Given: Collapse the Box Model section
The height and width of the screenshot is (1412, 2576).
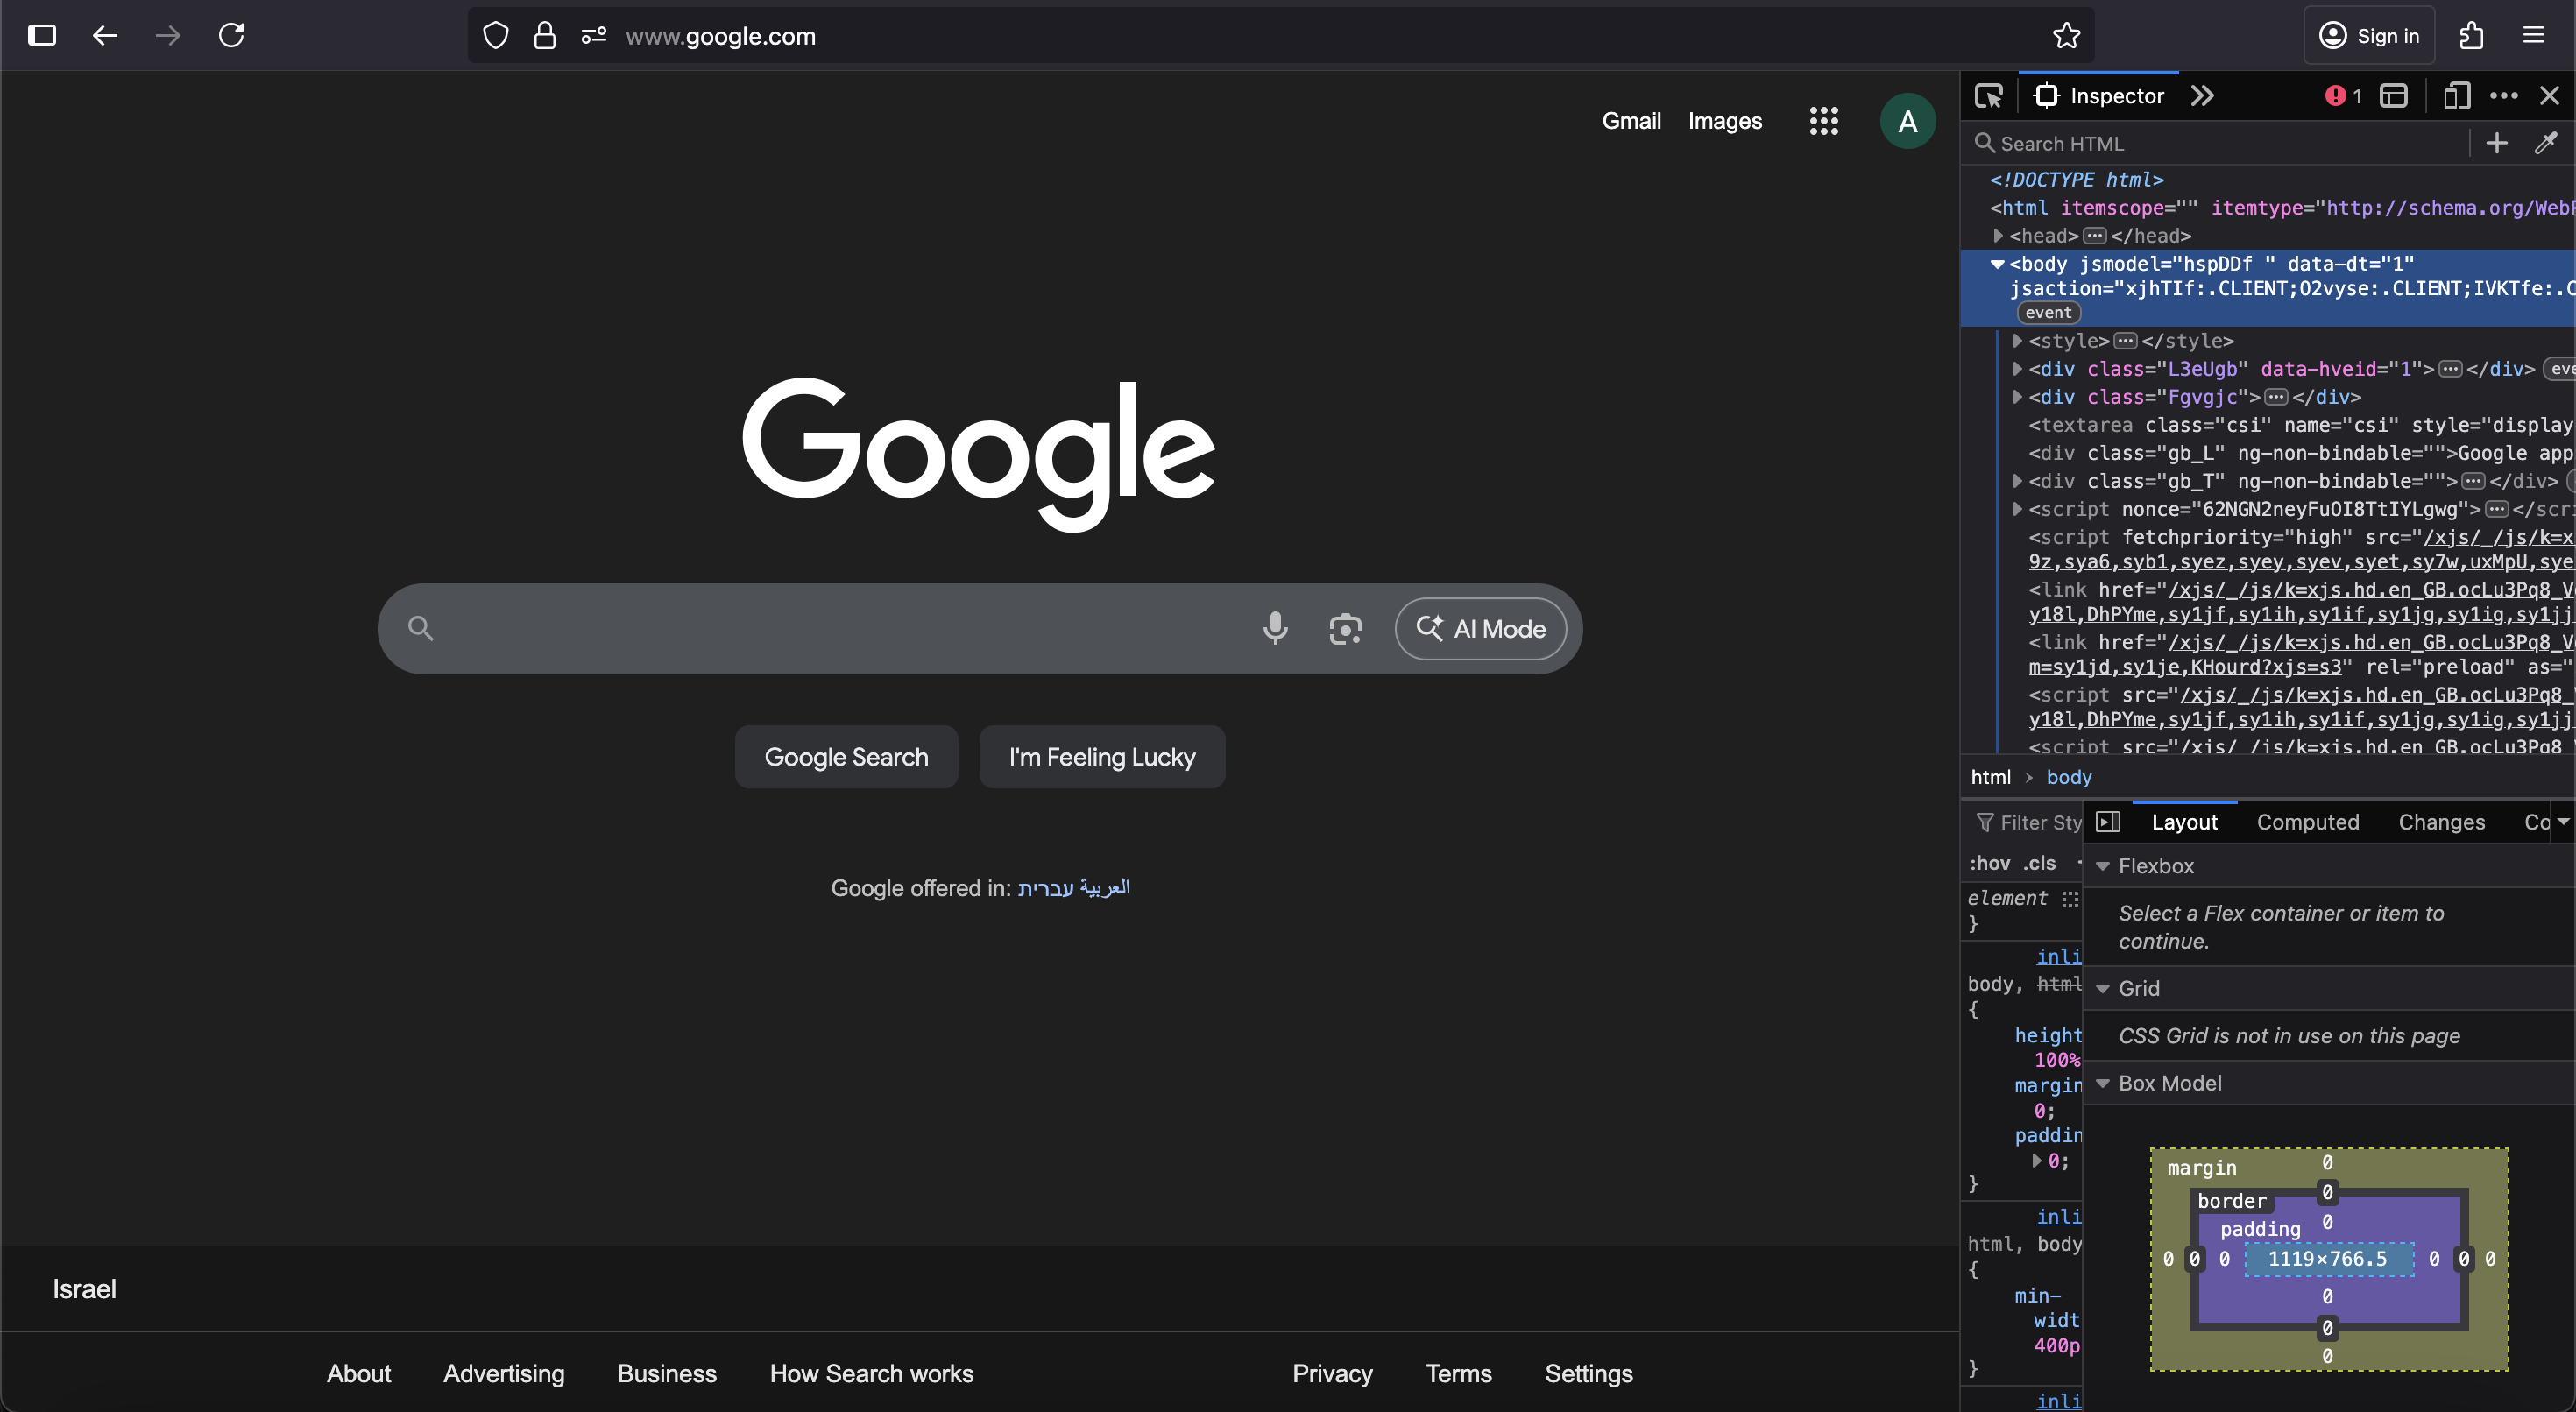Looking at the screenshot, I should [2103, 1083].
